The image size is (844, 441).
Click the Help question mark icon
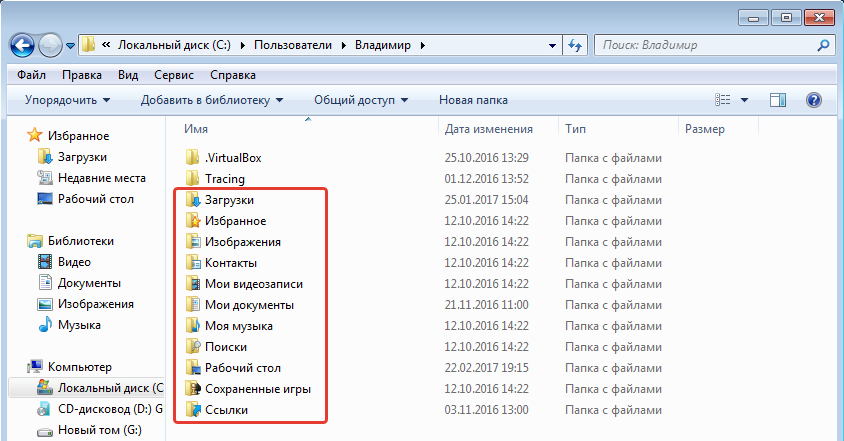813,100
